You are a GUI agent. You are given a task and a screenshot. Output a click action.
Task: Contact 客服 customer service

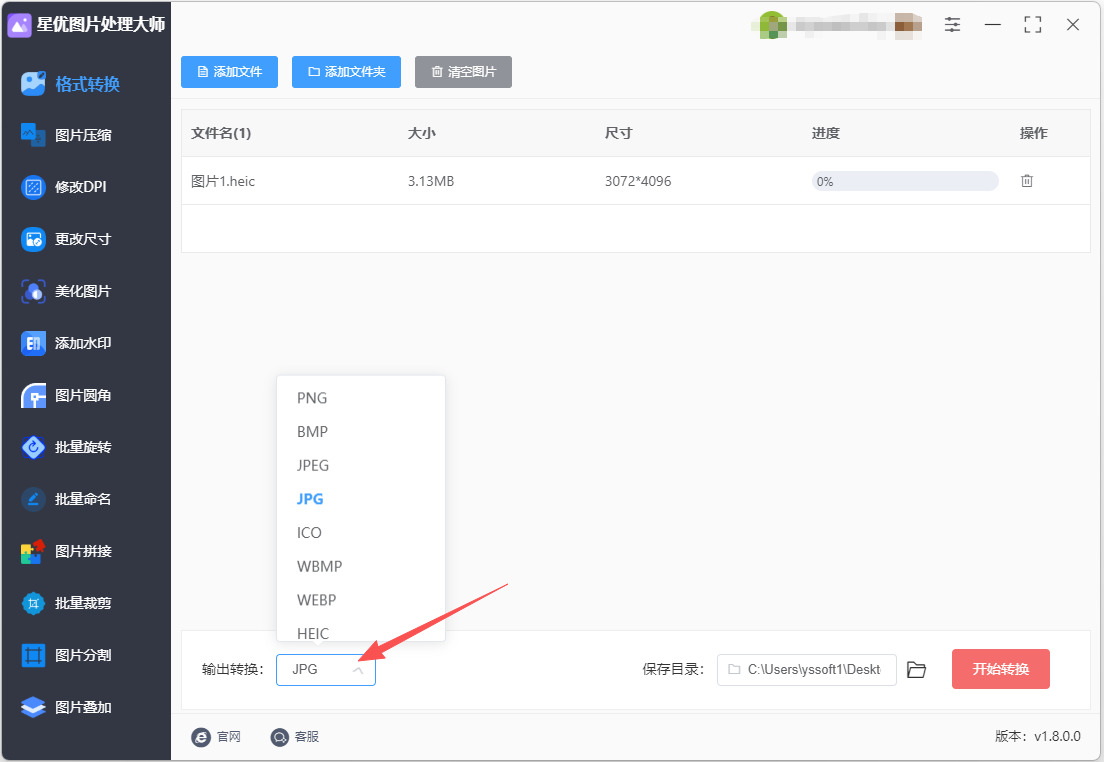click(x=295, y=737)
